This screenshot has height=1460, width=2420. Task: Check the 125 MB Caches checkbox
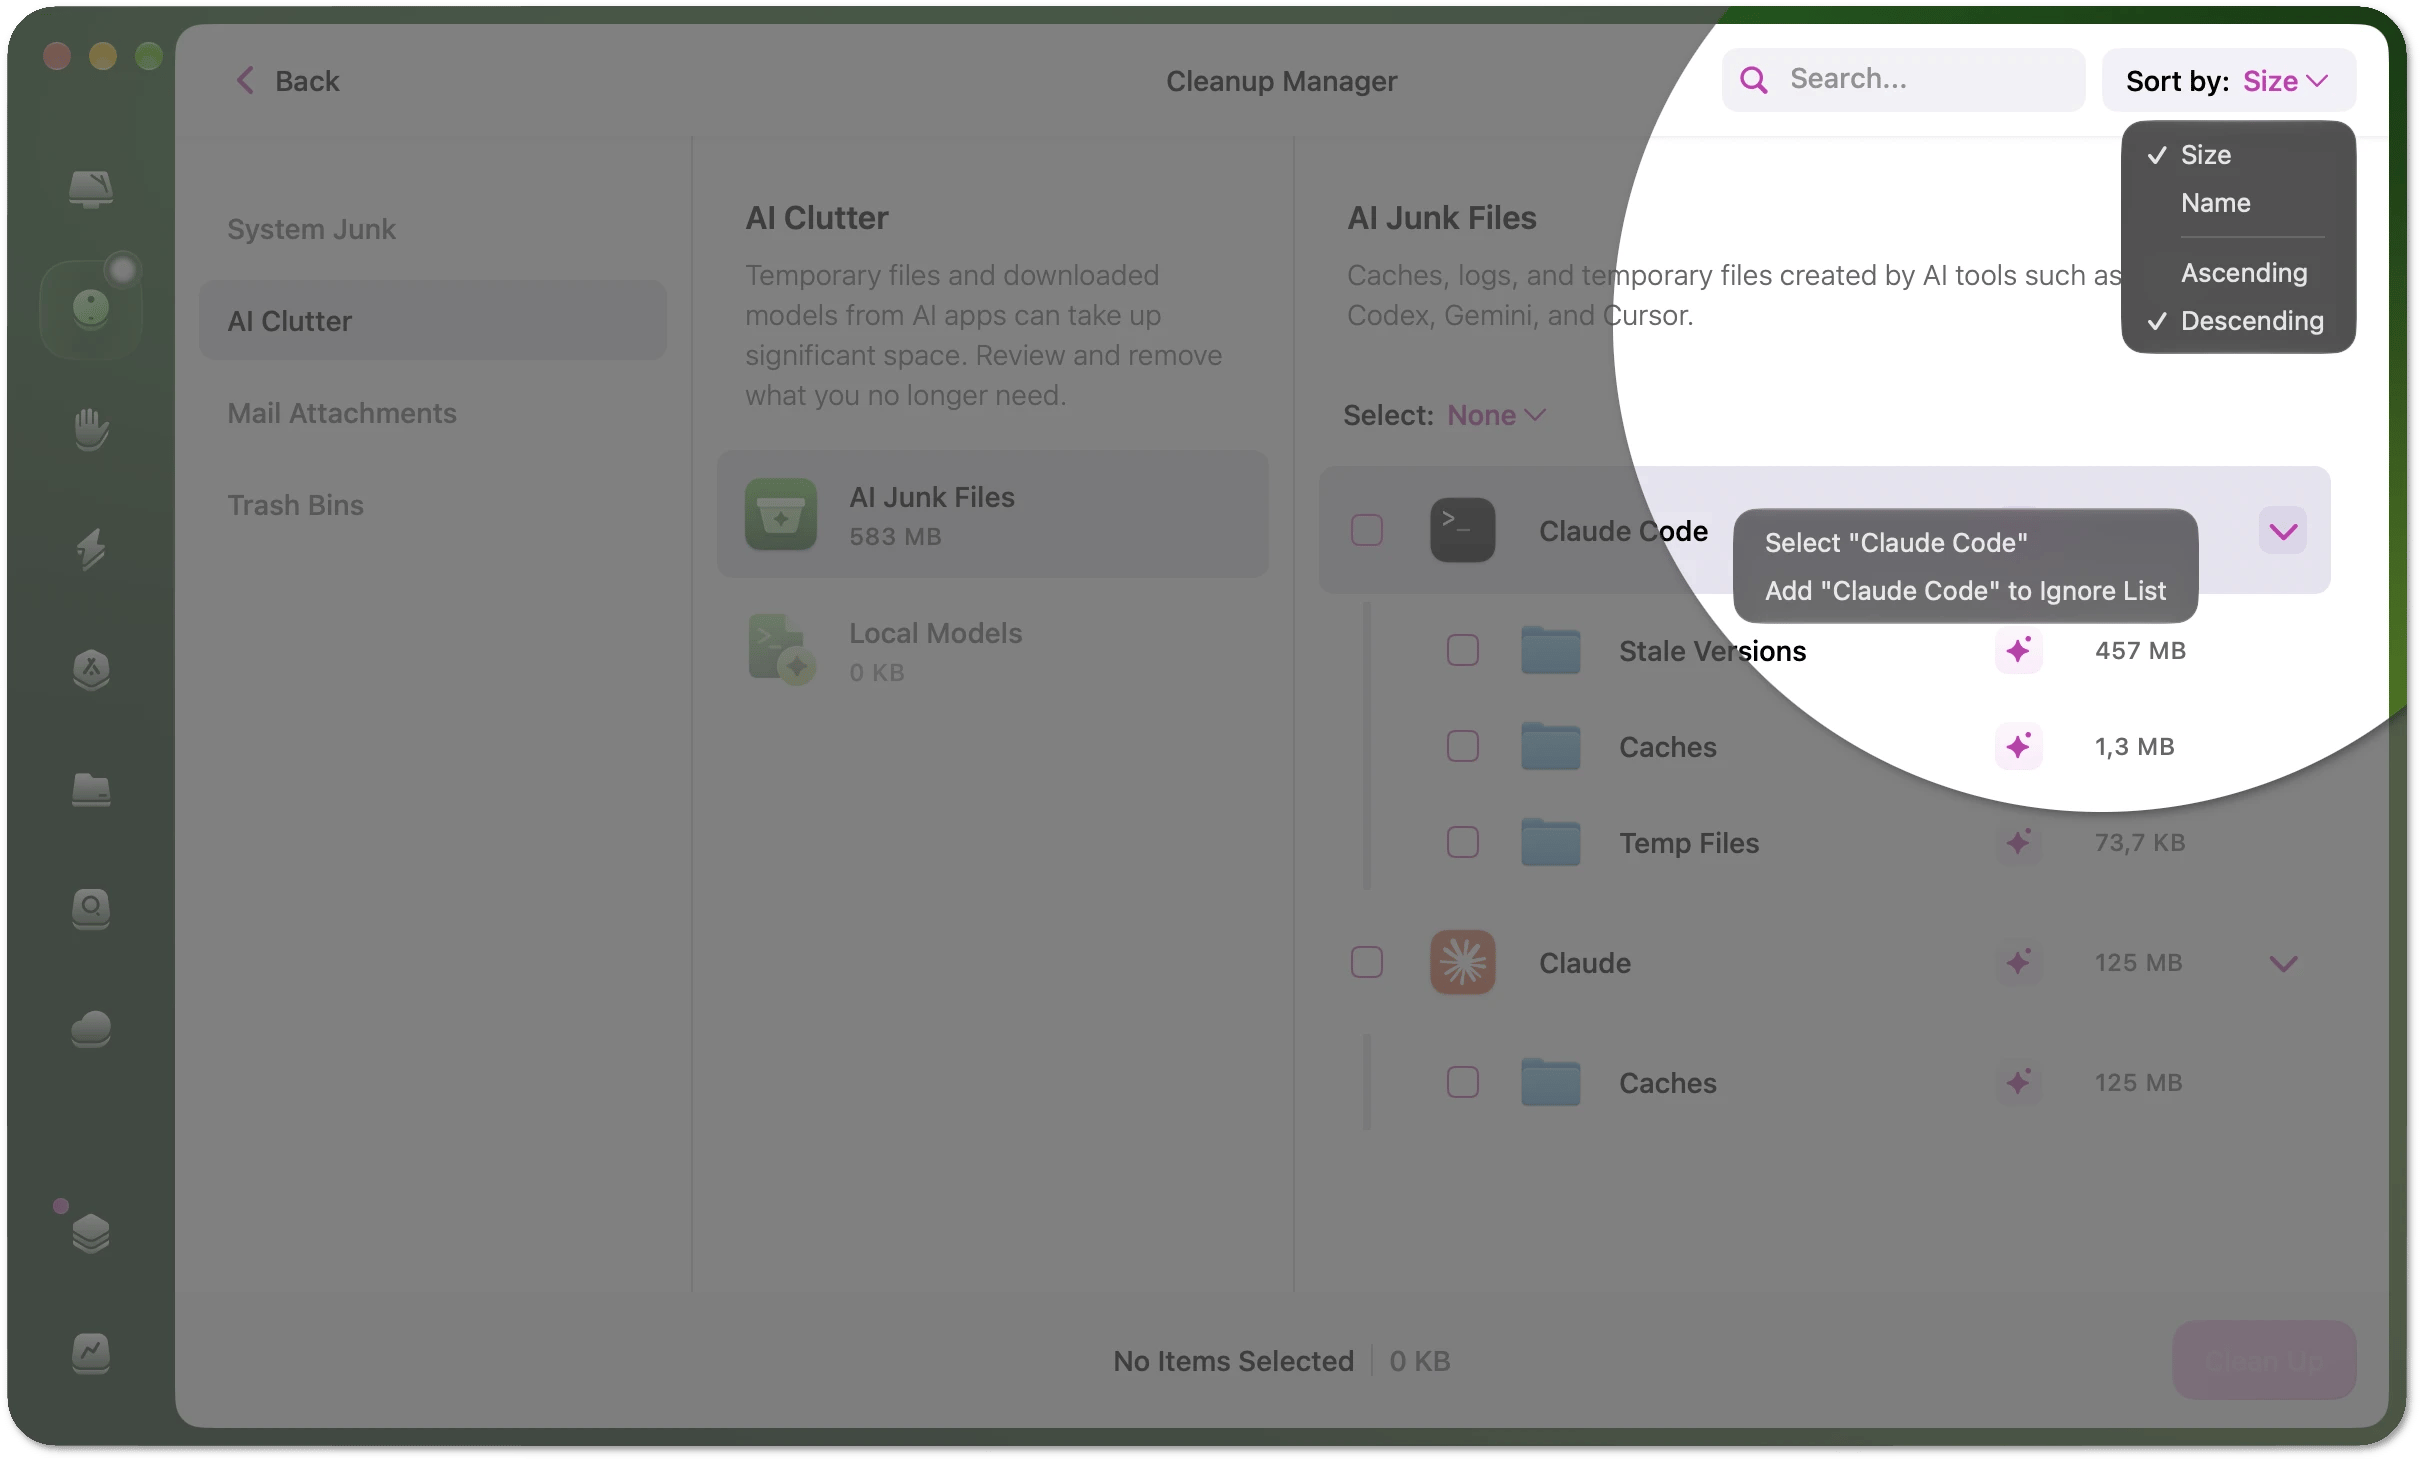coord(1462,1082)
